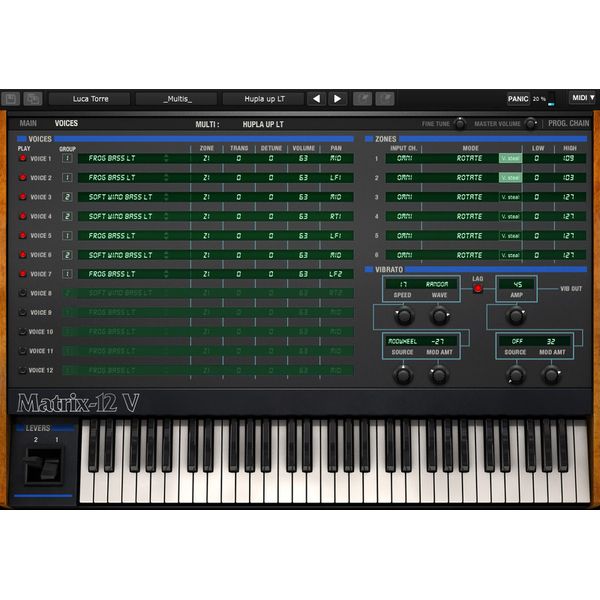The image size is (600, 600).
Task: Open Zone 3 Omni input channel selector
Action: pos(404,197)
